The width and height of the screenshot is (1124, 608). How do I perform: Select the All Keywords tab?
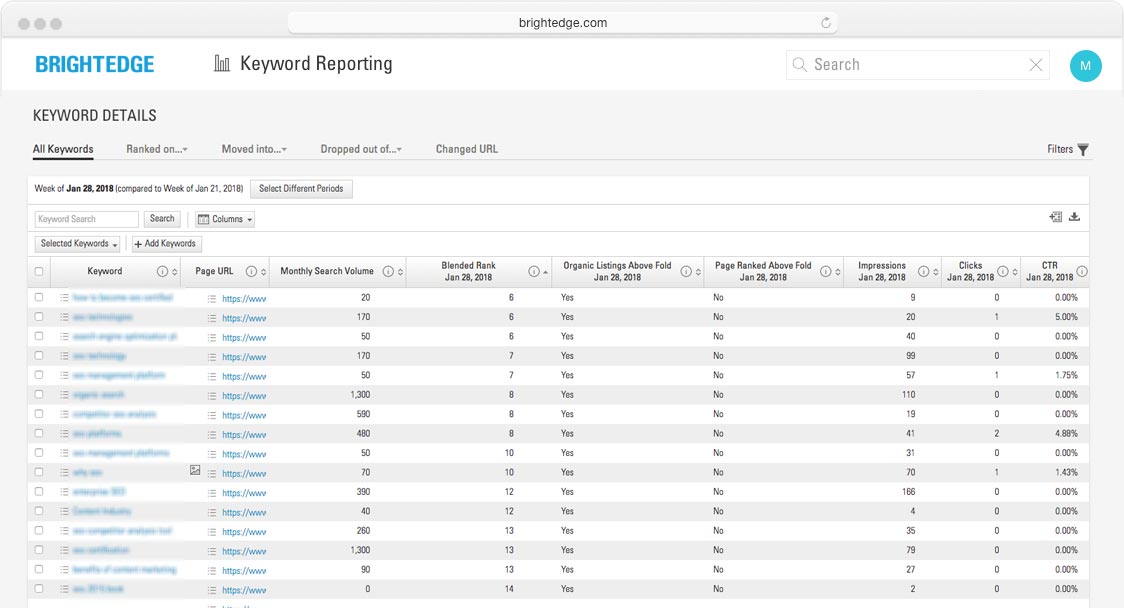pyautogui.click(x=63, y=149)
